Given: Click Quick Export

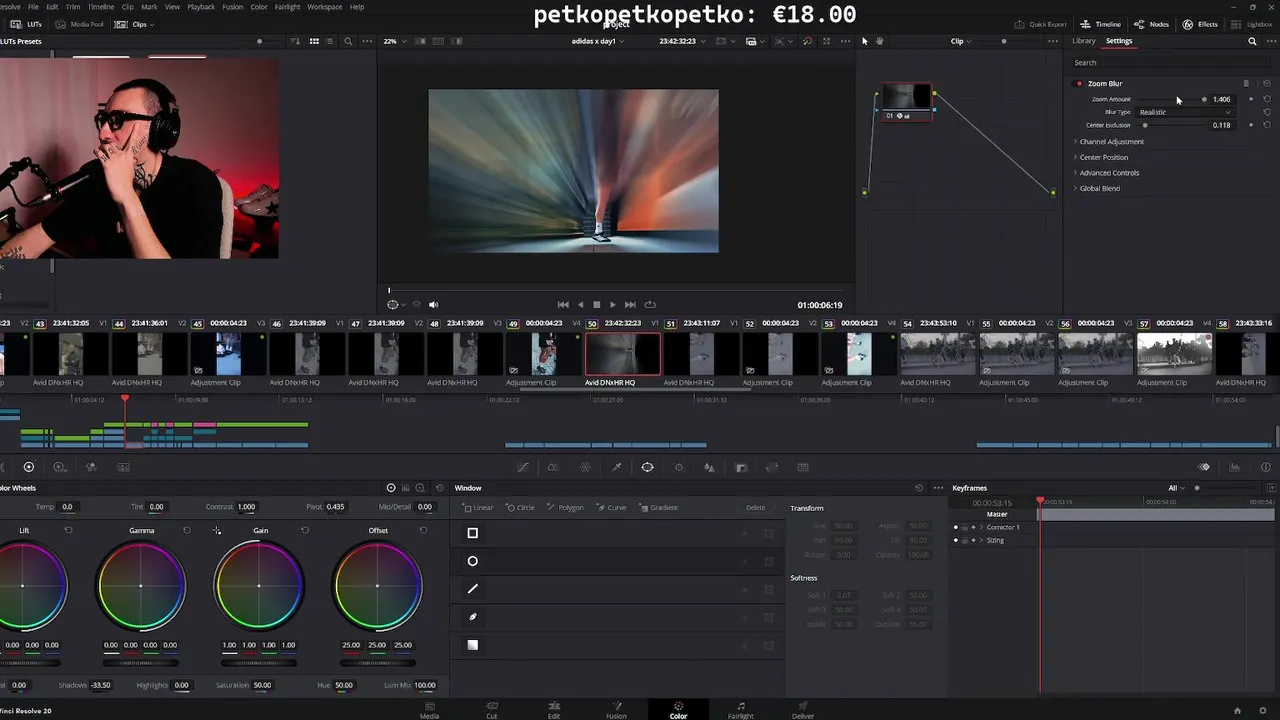Looking at the screenshot, I should coord(1040,24).
